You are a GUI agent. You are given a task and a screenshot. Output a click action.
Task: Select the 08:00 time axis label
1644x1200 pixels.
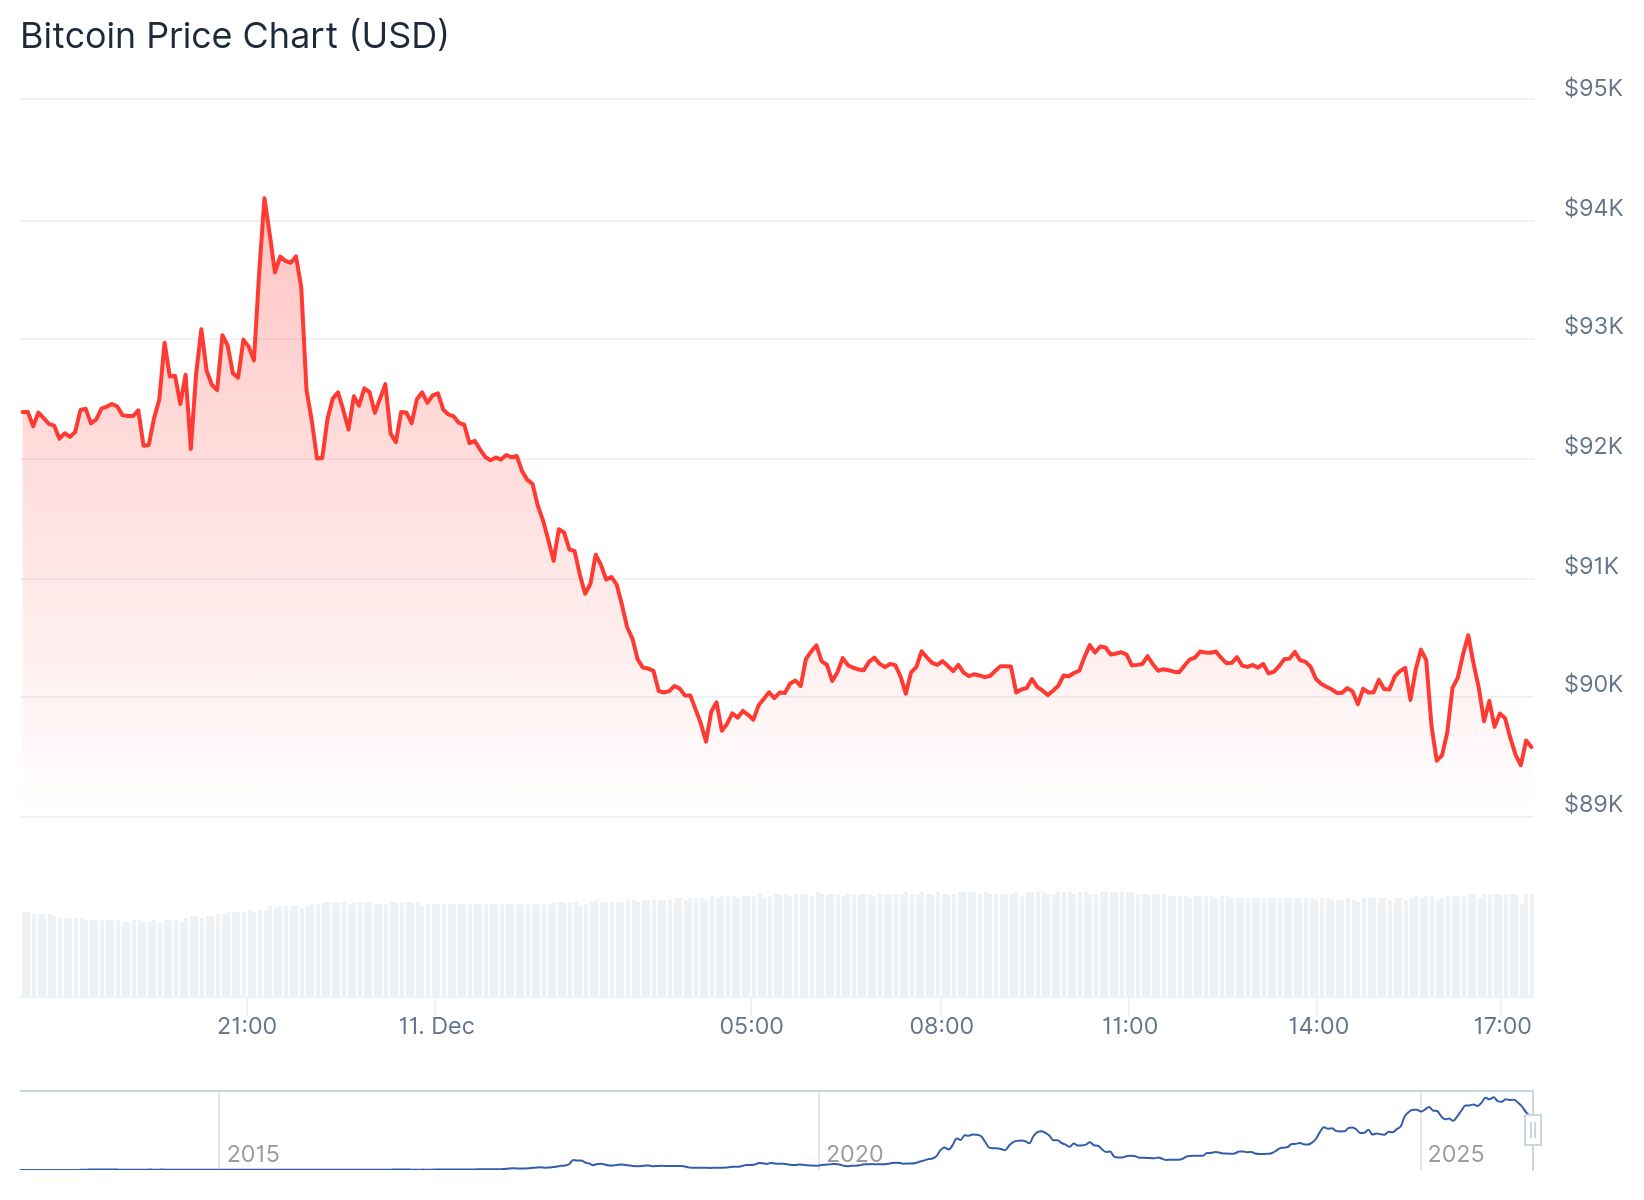(941, 1026)
